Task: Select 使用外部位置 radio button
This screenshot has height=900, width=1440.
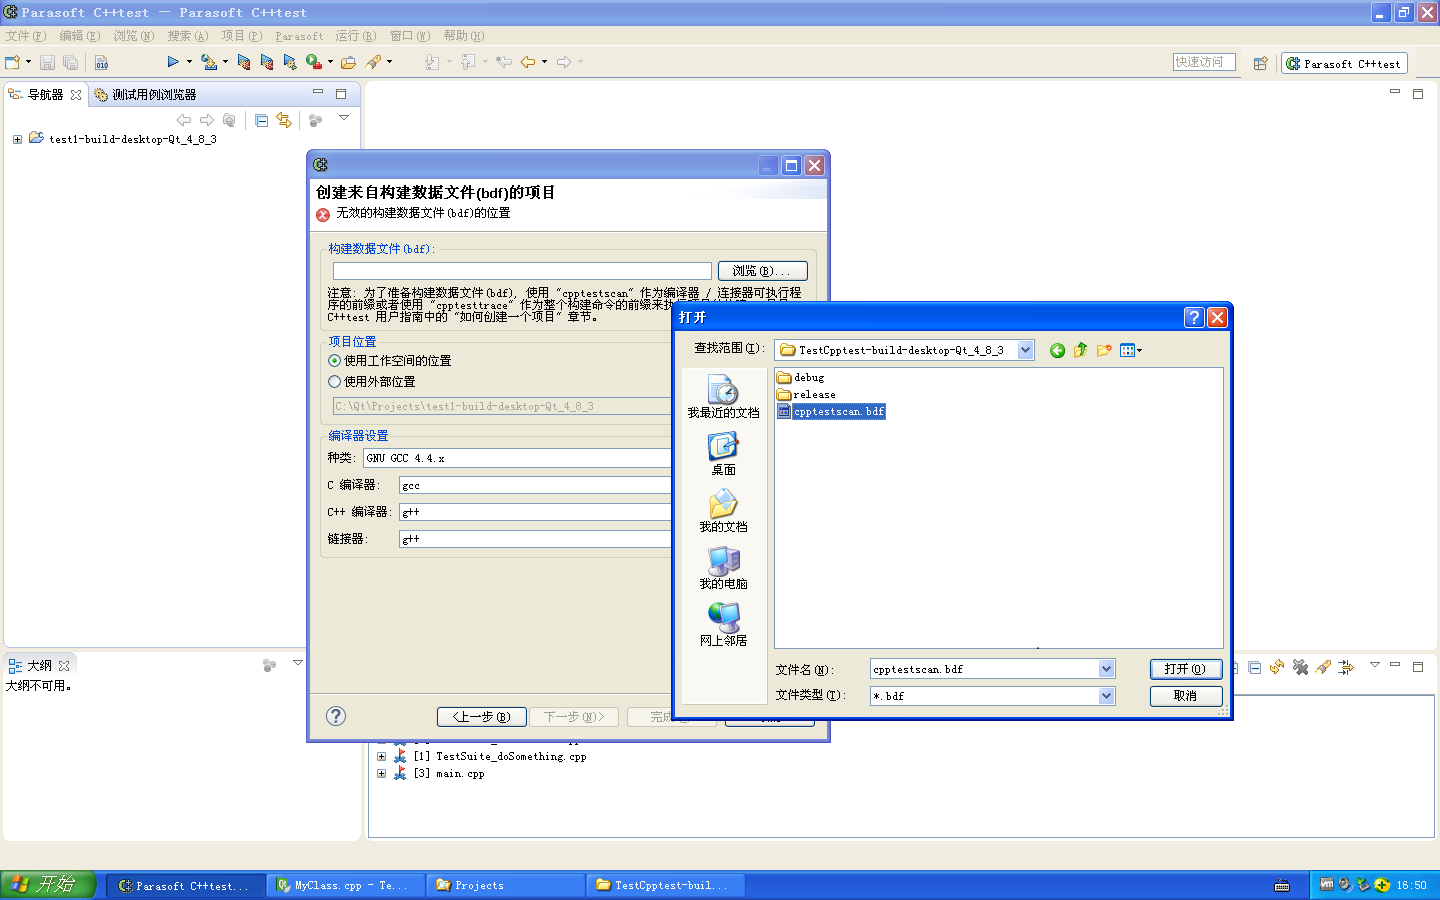Action: (x=335, y=382)
